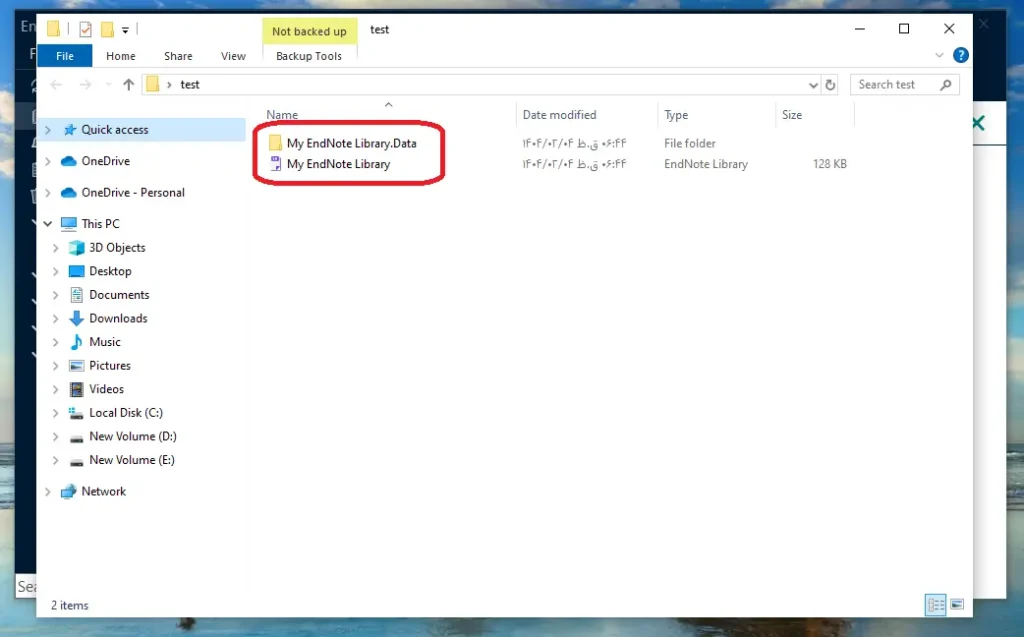Switch to Details view icon in status bar
The image size is (1024, 637).
[x=935, y=604]
